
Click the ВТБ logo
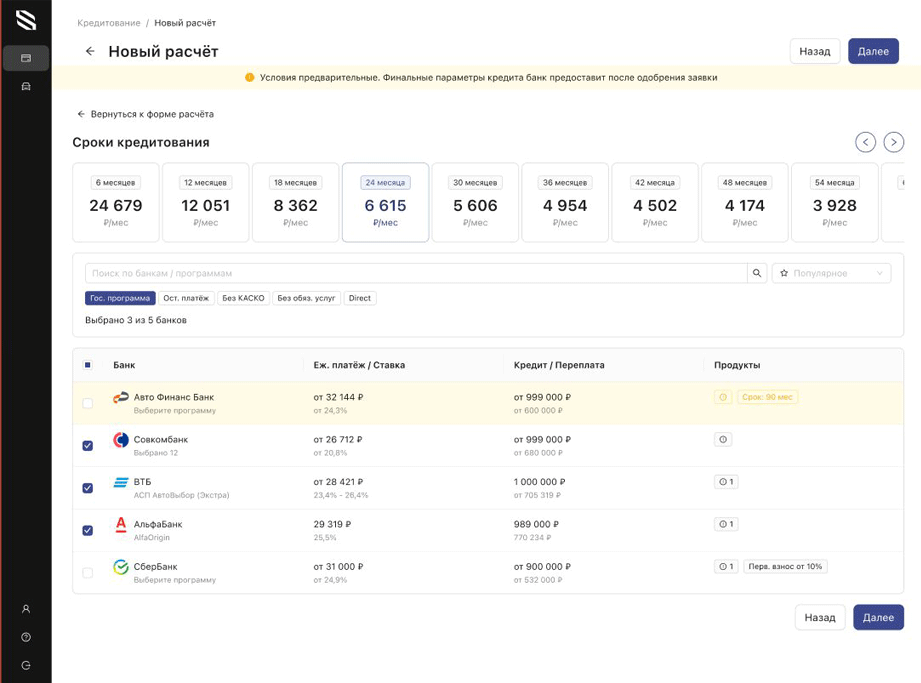point(121,482)
